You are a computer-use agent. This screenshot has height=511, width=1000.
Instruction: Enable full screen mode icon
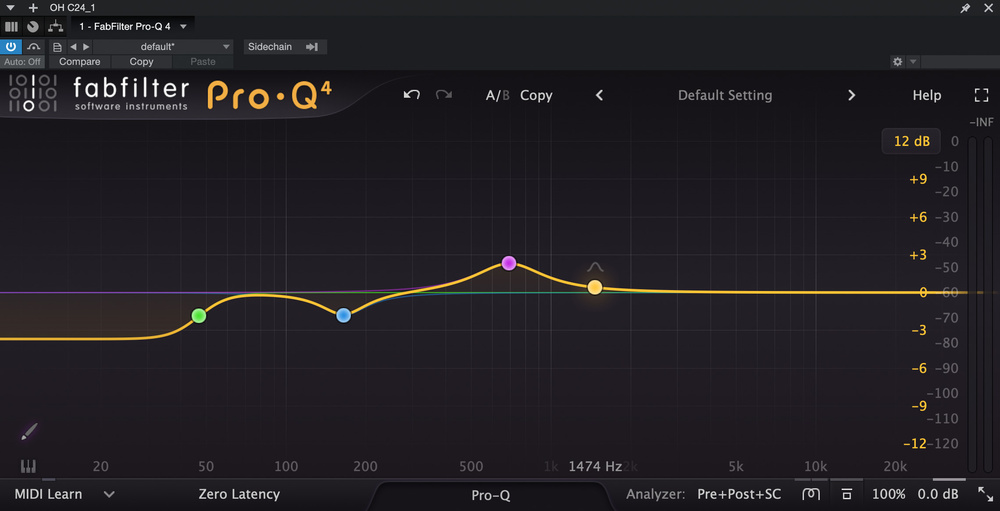click(981, 95)
